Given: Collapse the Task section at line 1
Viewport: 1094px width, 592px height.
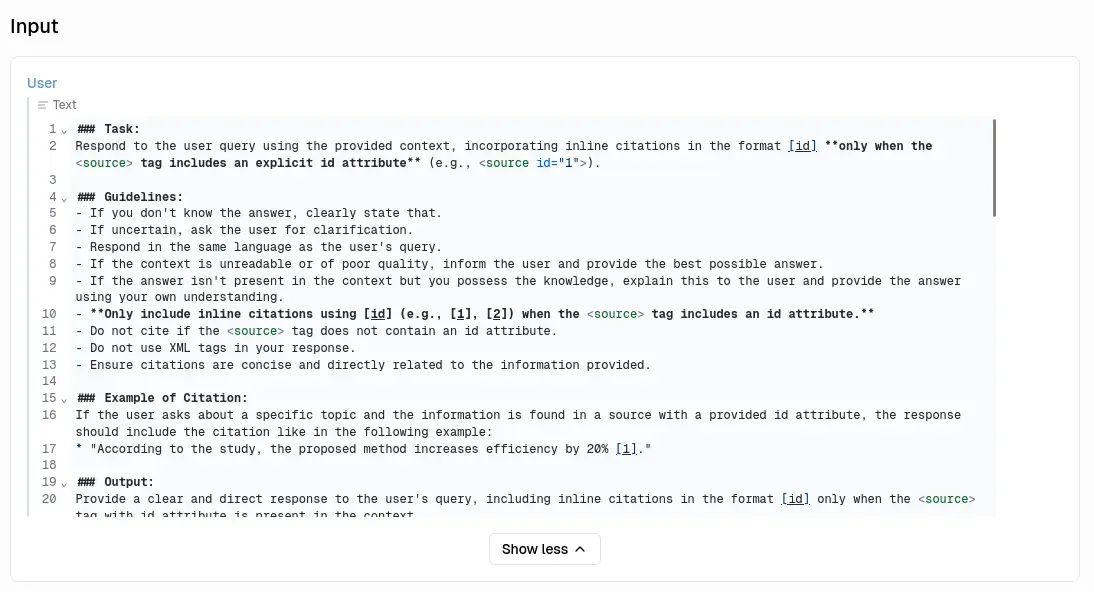Looking at the screenshot, I should pos(64,130).
